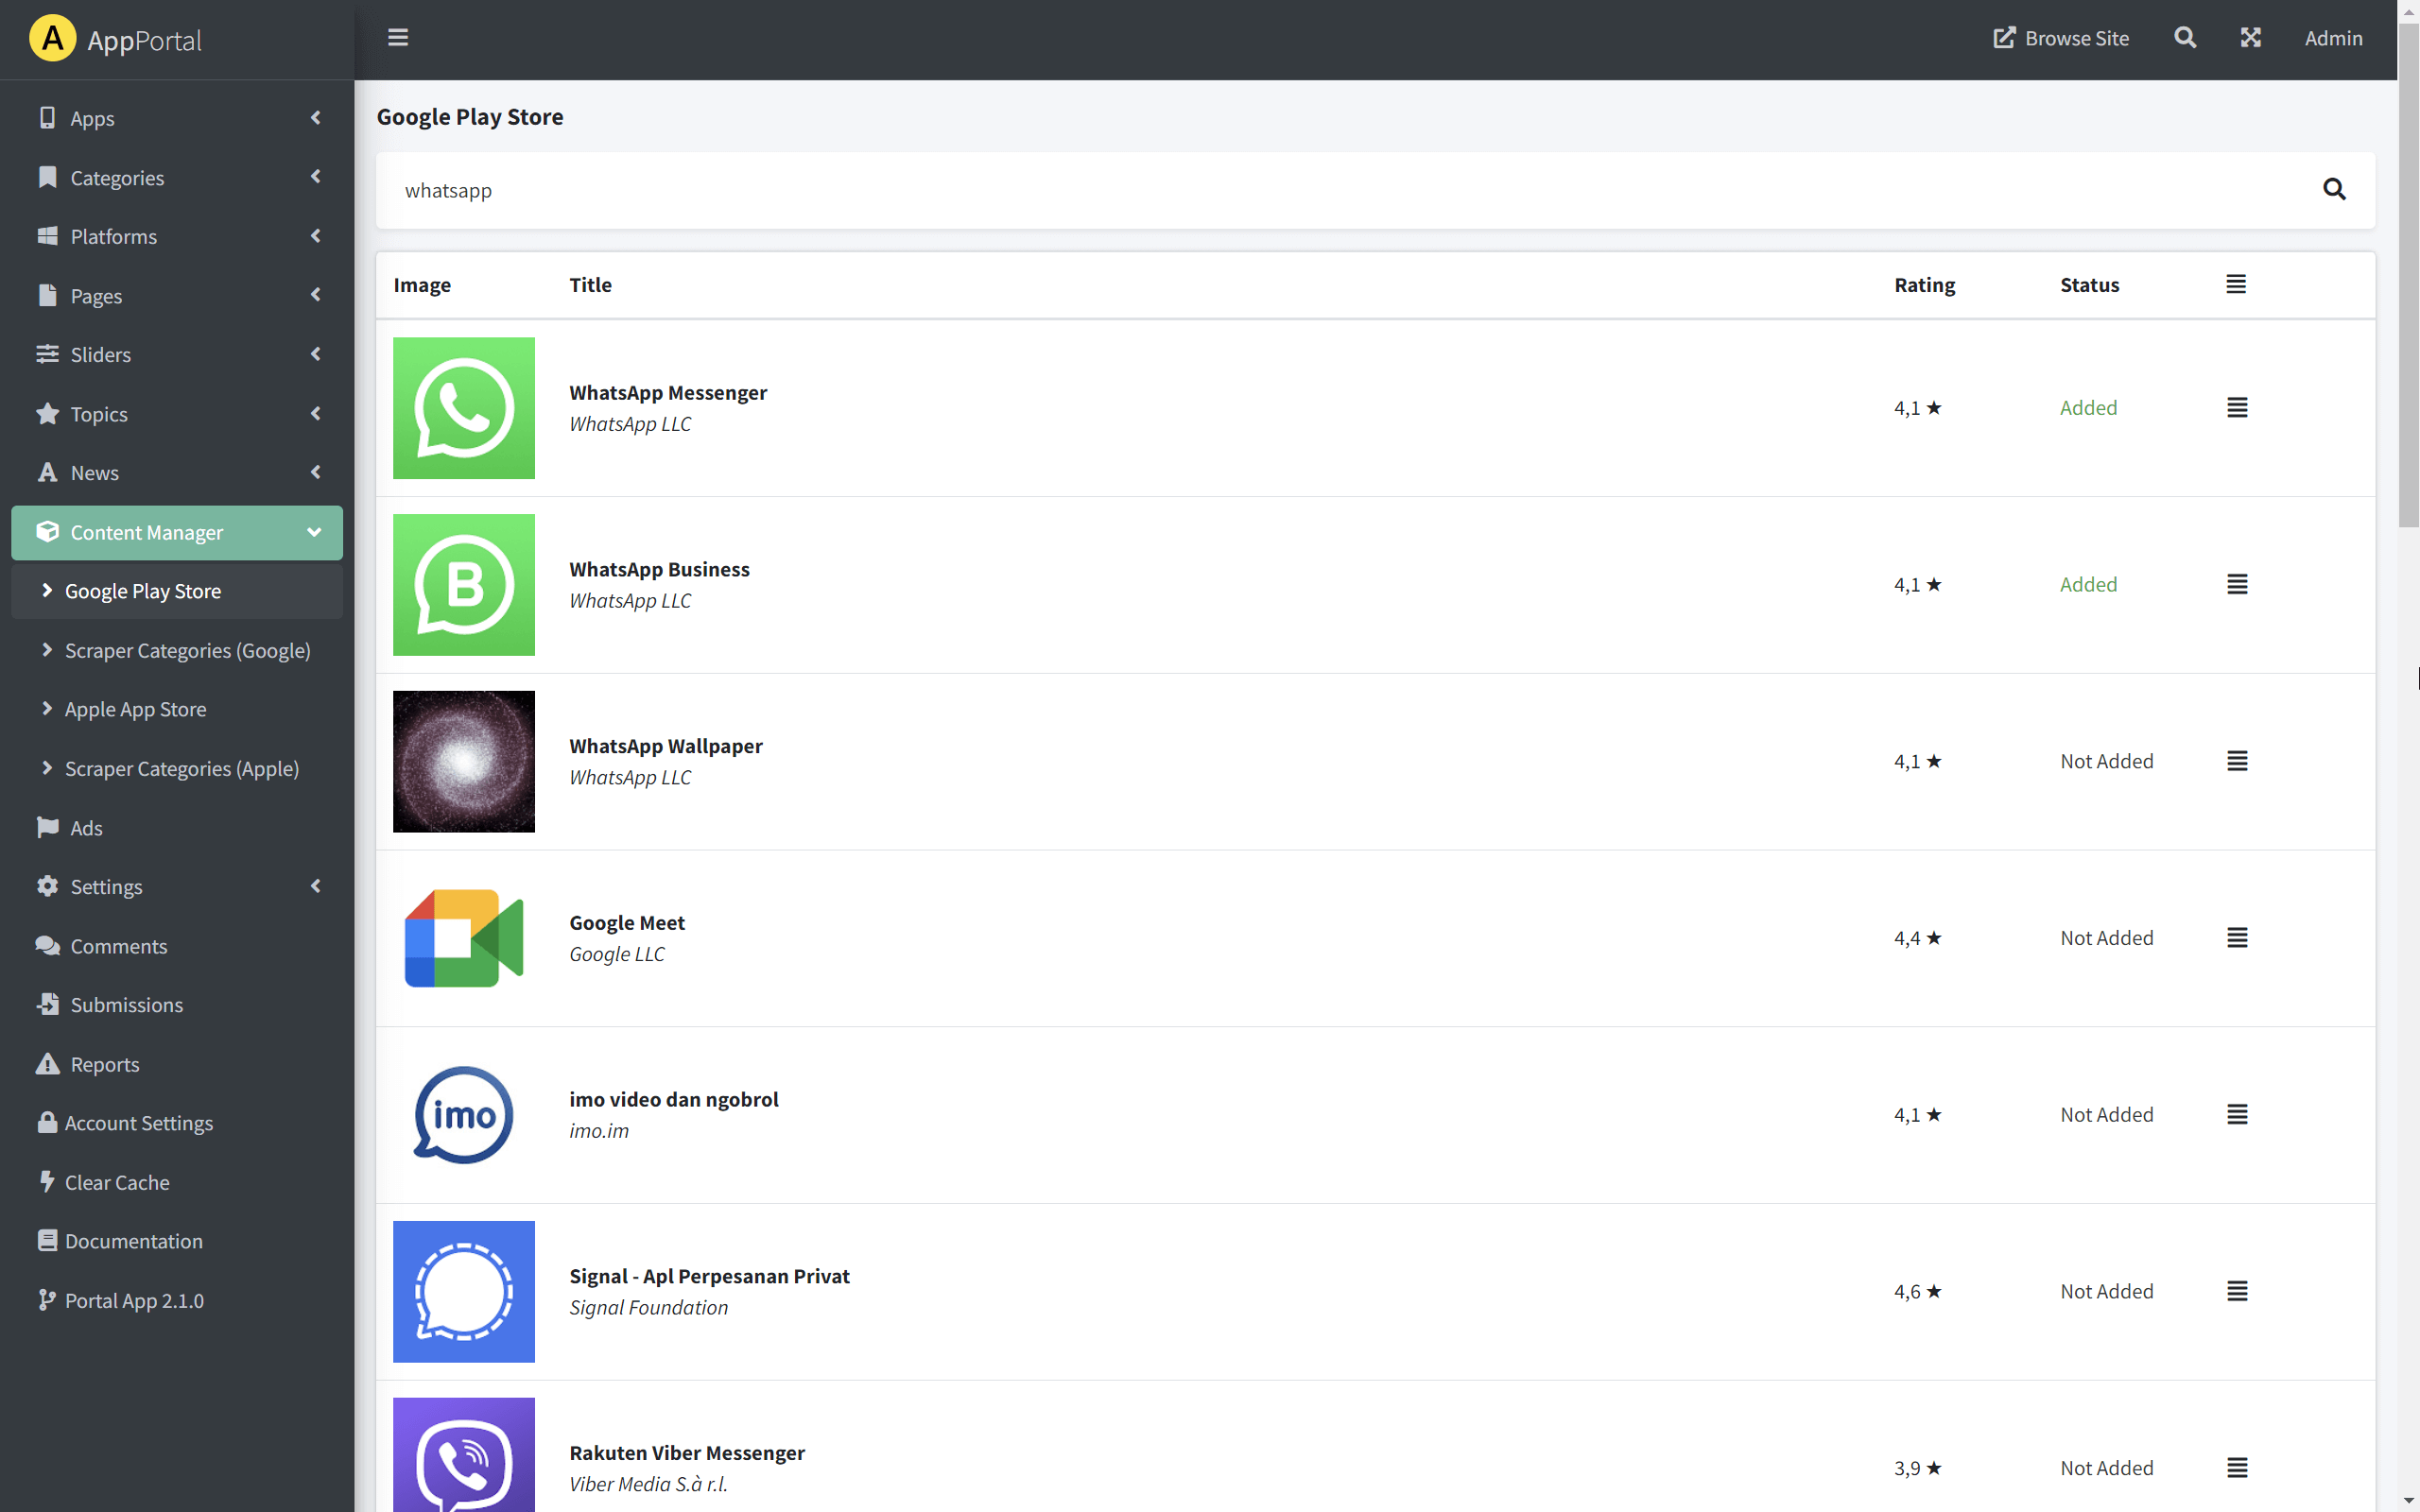This screenshot has height=1512, width=2420.
Task: Open the Comments icon in sidebar
Action: [x=47, y=945]
